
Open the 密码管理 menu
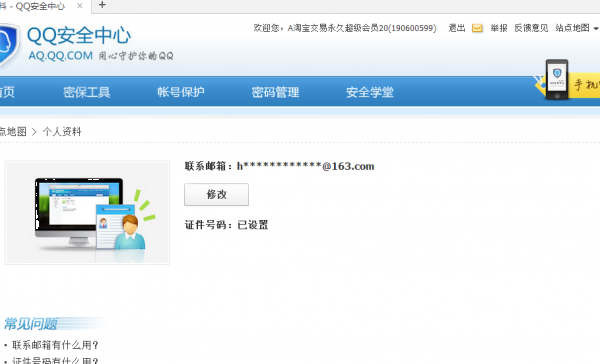coord(276,92)
